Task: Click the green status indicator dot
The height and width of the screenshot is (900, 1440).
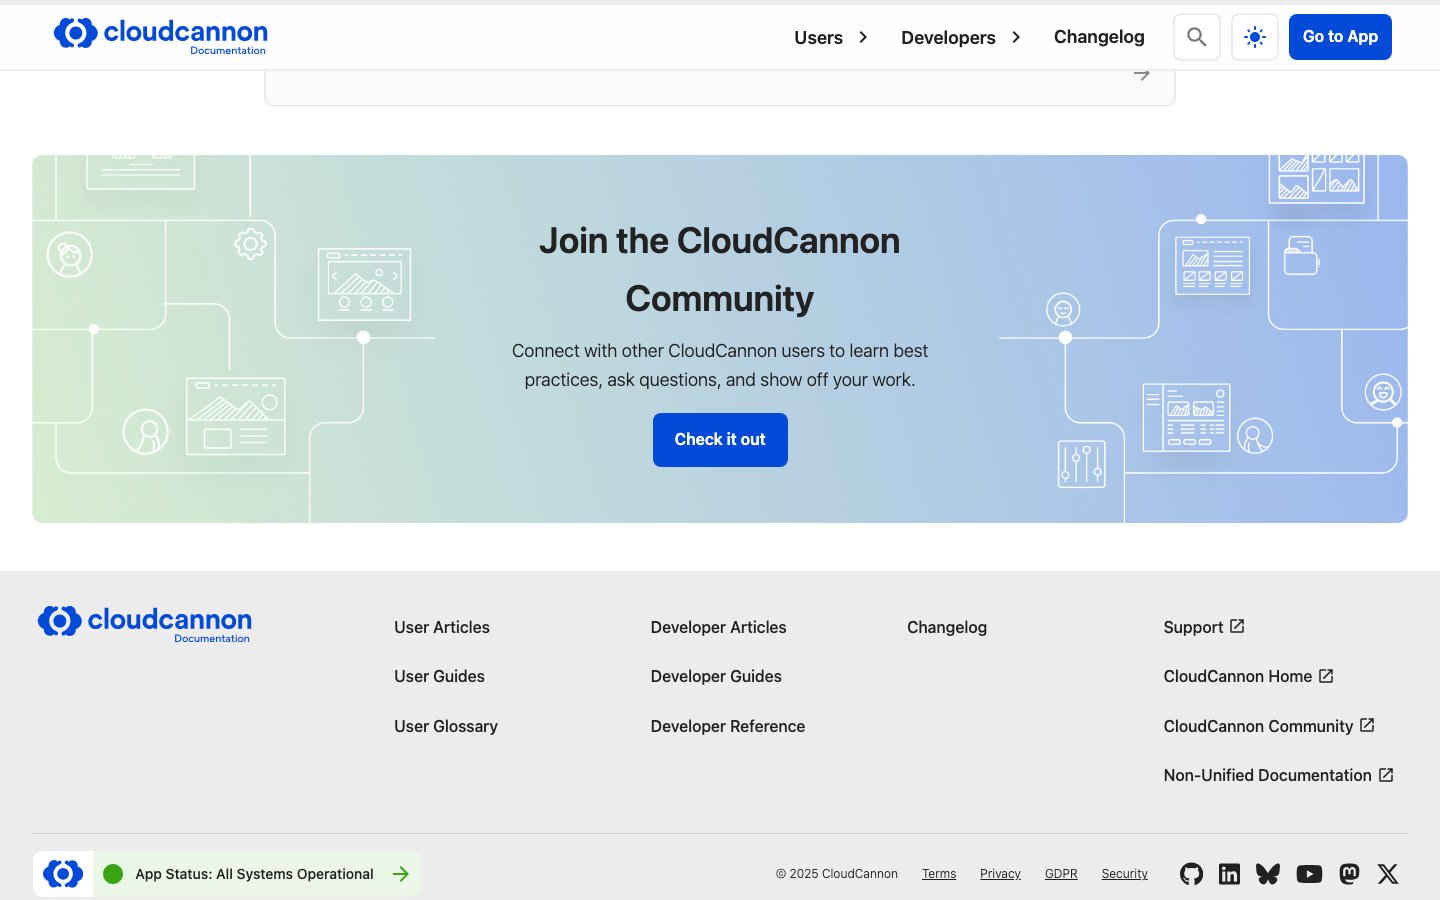Action: coord(113,874)
